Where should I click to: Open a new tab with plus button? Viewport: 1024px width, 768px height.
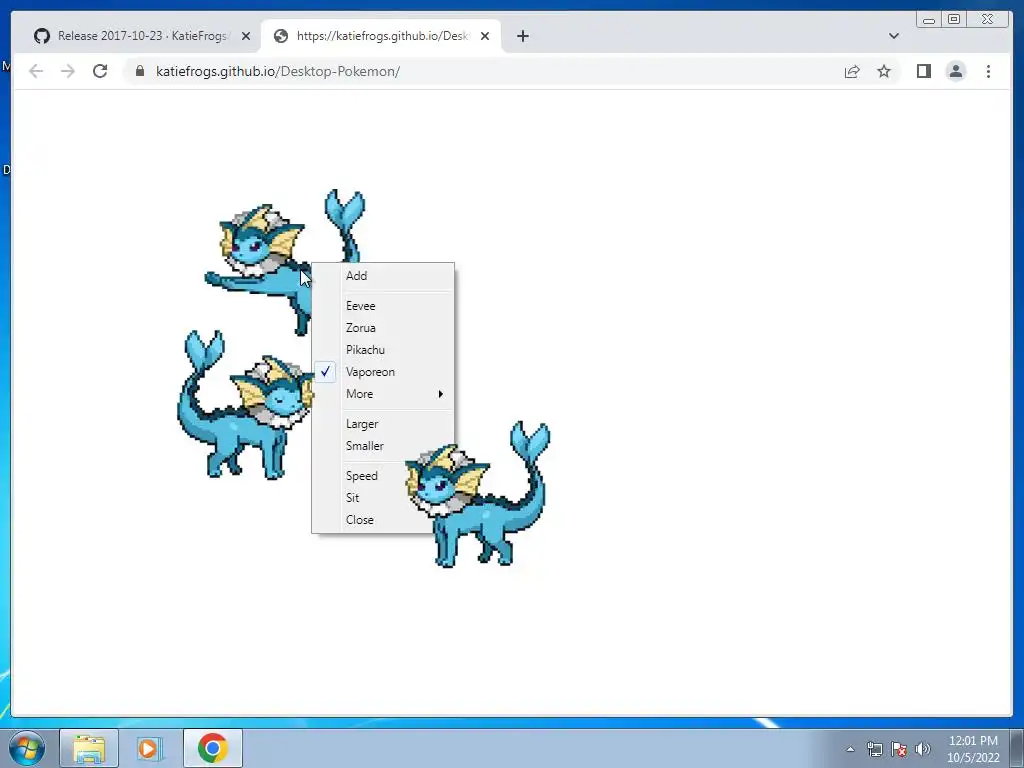tap(522, 36)
